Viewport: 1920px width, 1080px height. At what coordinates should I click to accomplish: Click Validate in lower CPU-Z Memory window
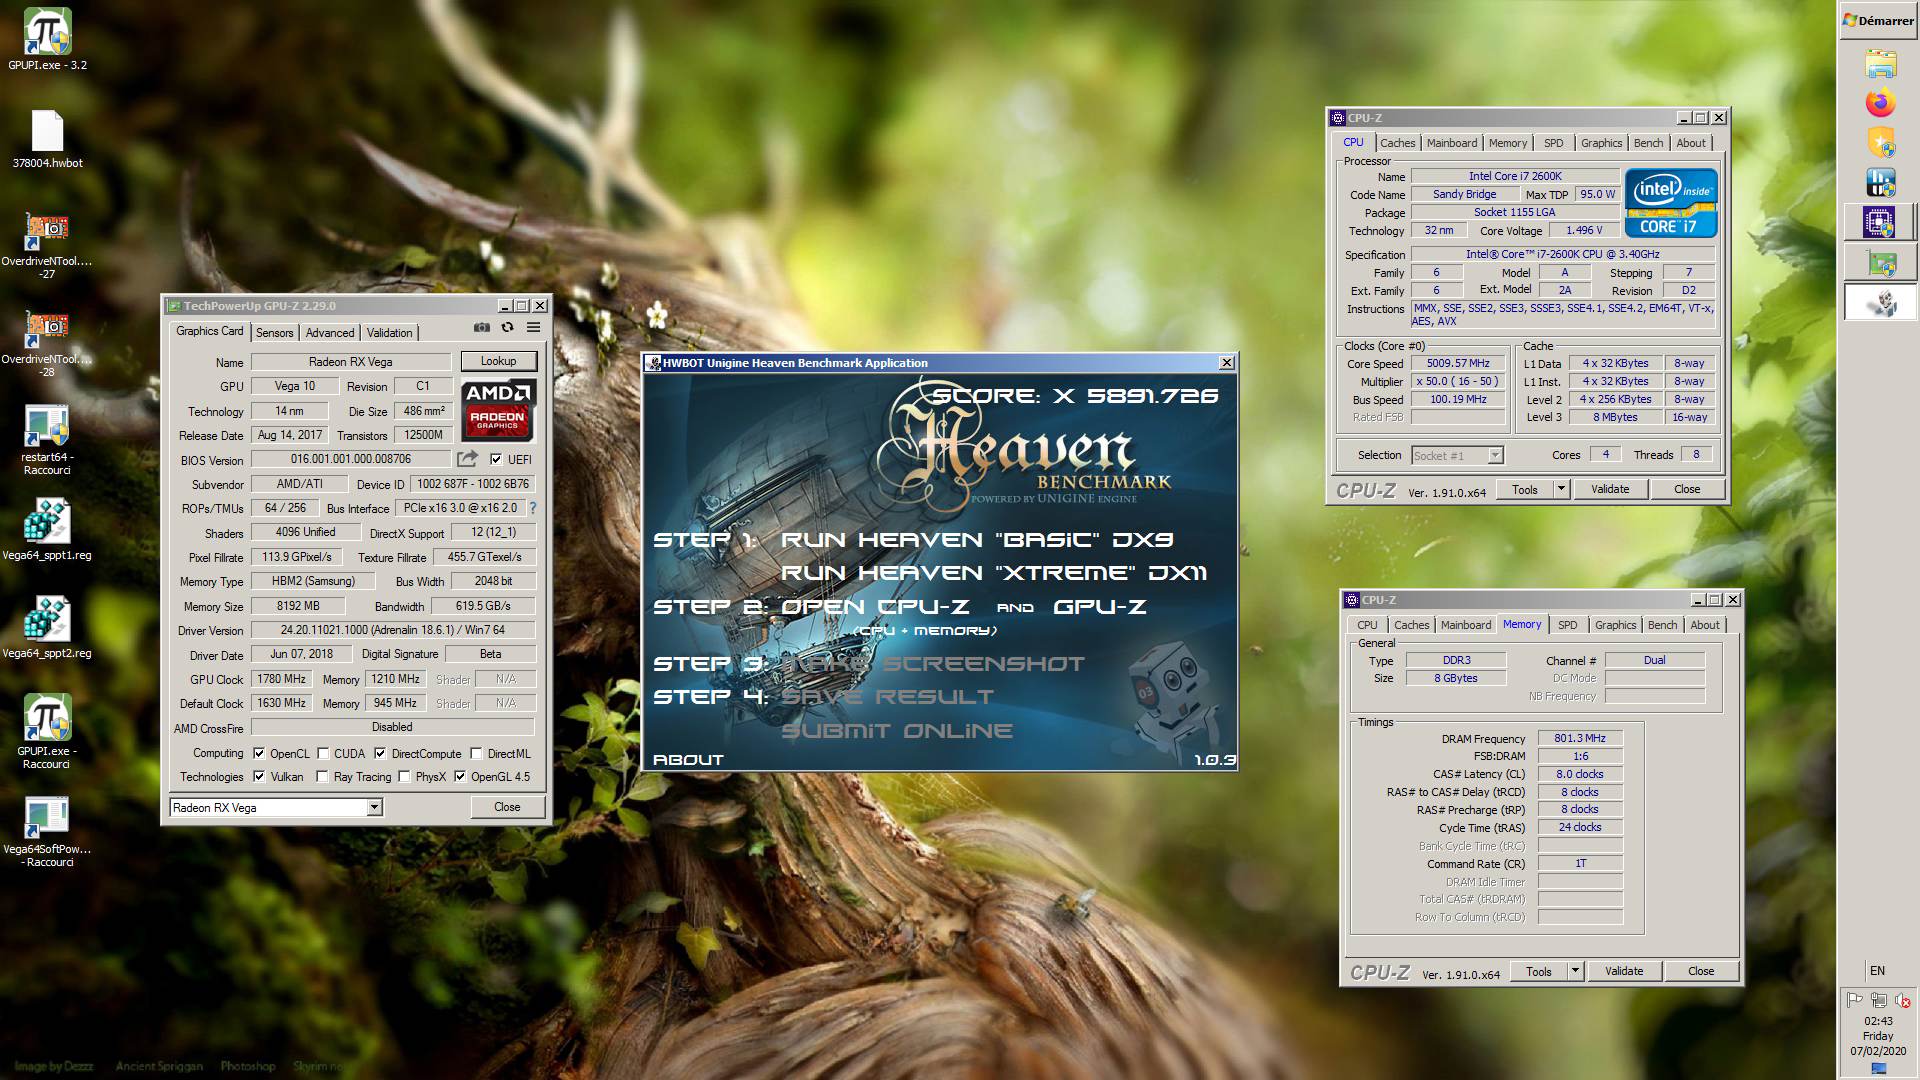click(x=1624, y=971)
